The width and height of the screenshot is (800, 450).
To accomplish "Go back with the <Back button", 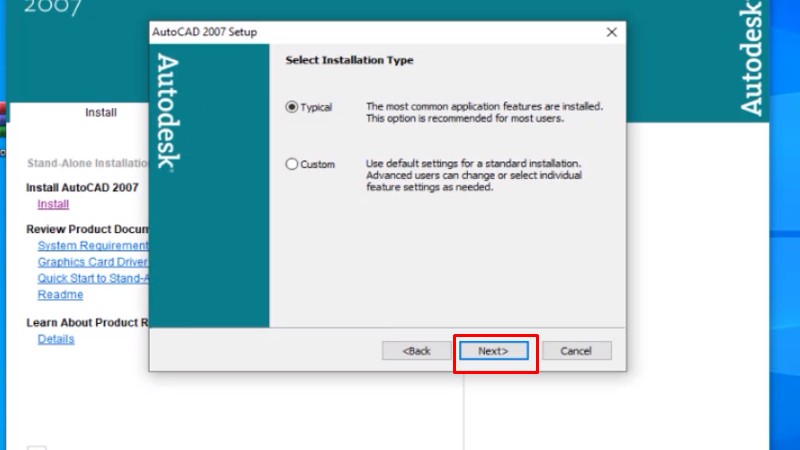I will point(416,351).
